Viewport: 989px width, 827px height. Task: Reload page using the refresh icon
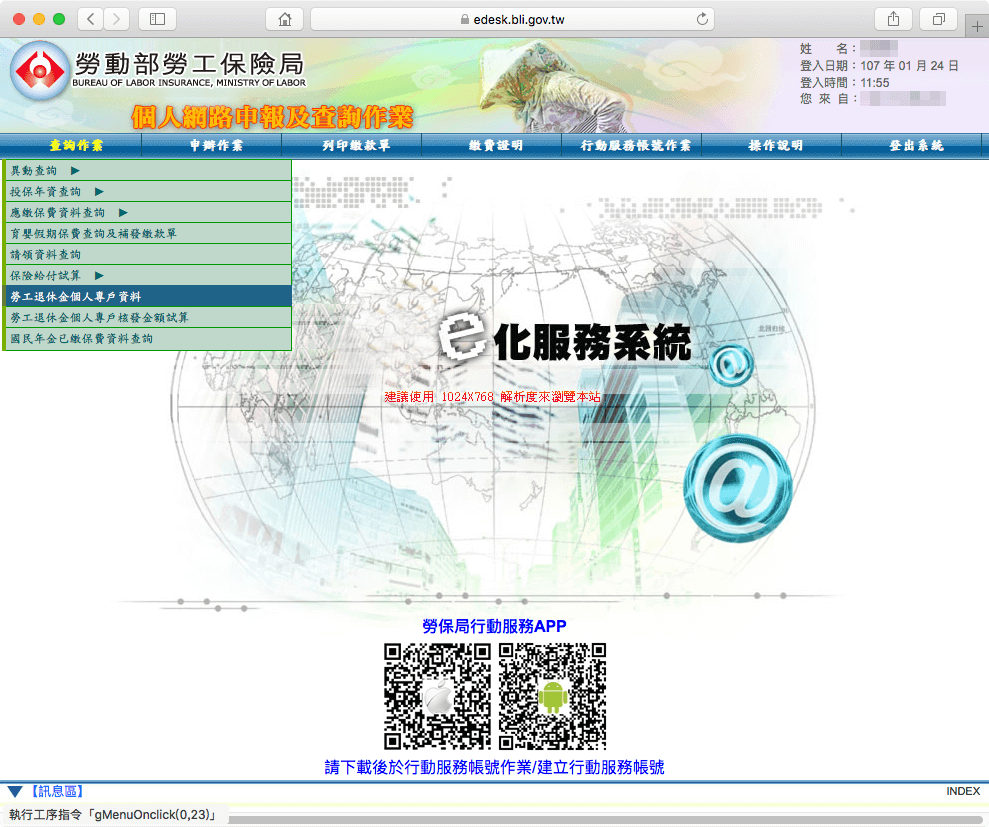pos(702,19)
